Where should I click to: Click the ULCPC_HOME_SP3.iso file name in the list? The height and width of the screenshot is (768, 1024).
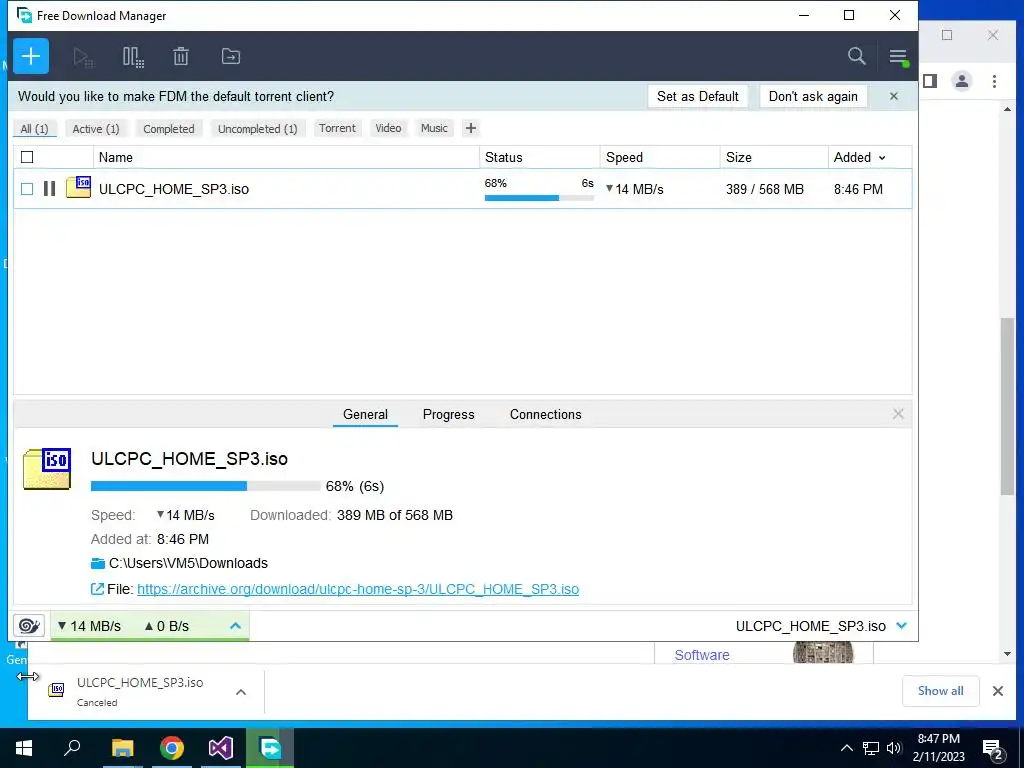coord(174,189)
